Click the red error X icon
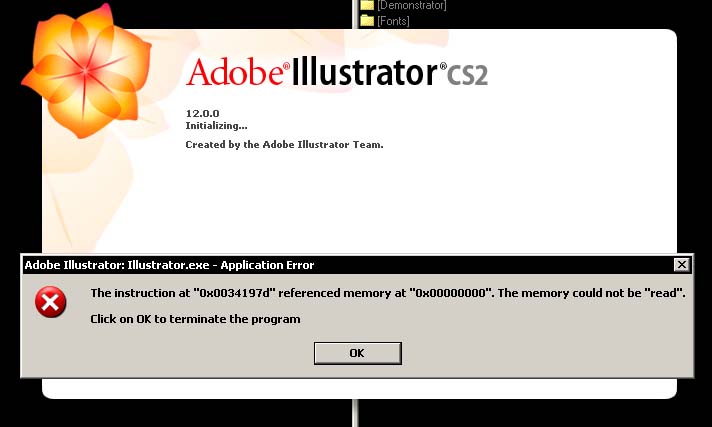This screenshot has width=712, height=427. pos(50,302)
